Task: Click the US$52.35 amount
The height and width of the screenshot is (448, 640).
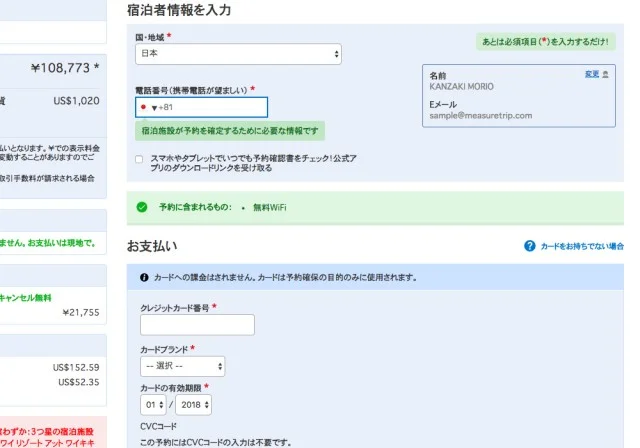Action: point(79,382)
